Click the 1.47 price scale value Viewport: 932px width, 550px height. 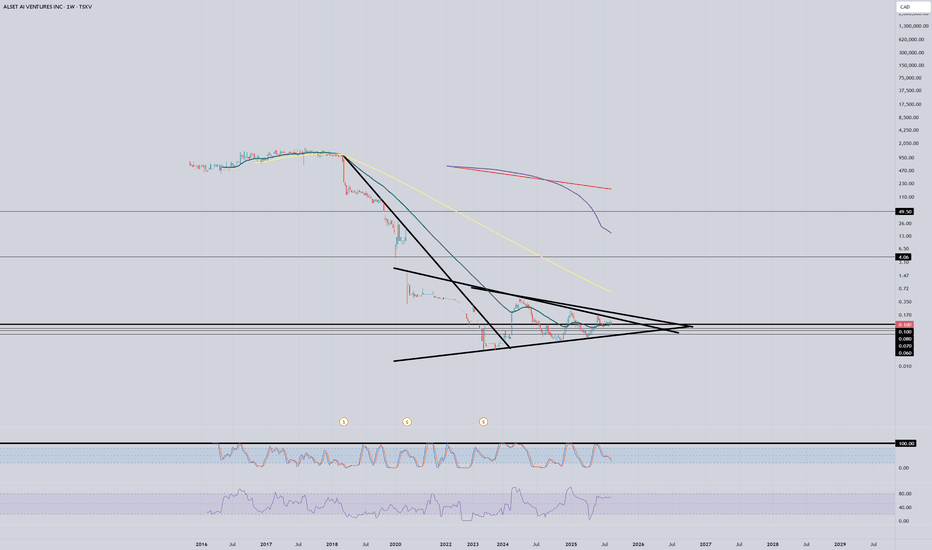pos(903,275)
